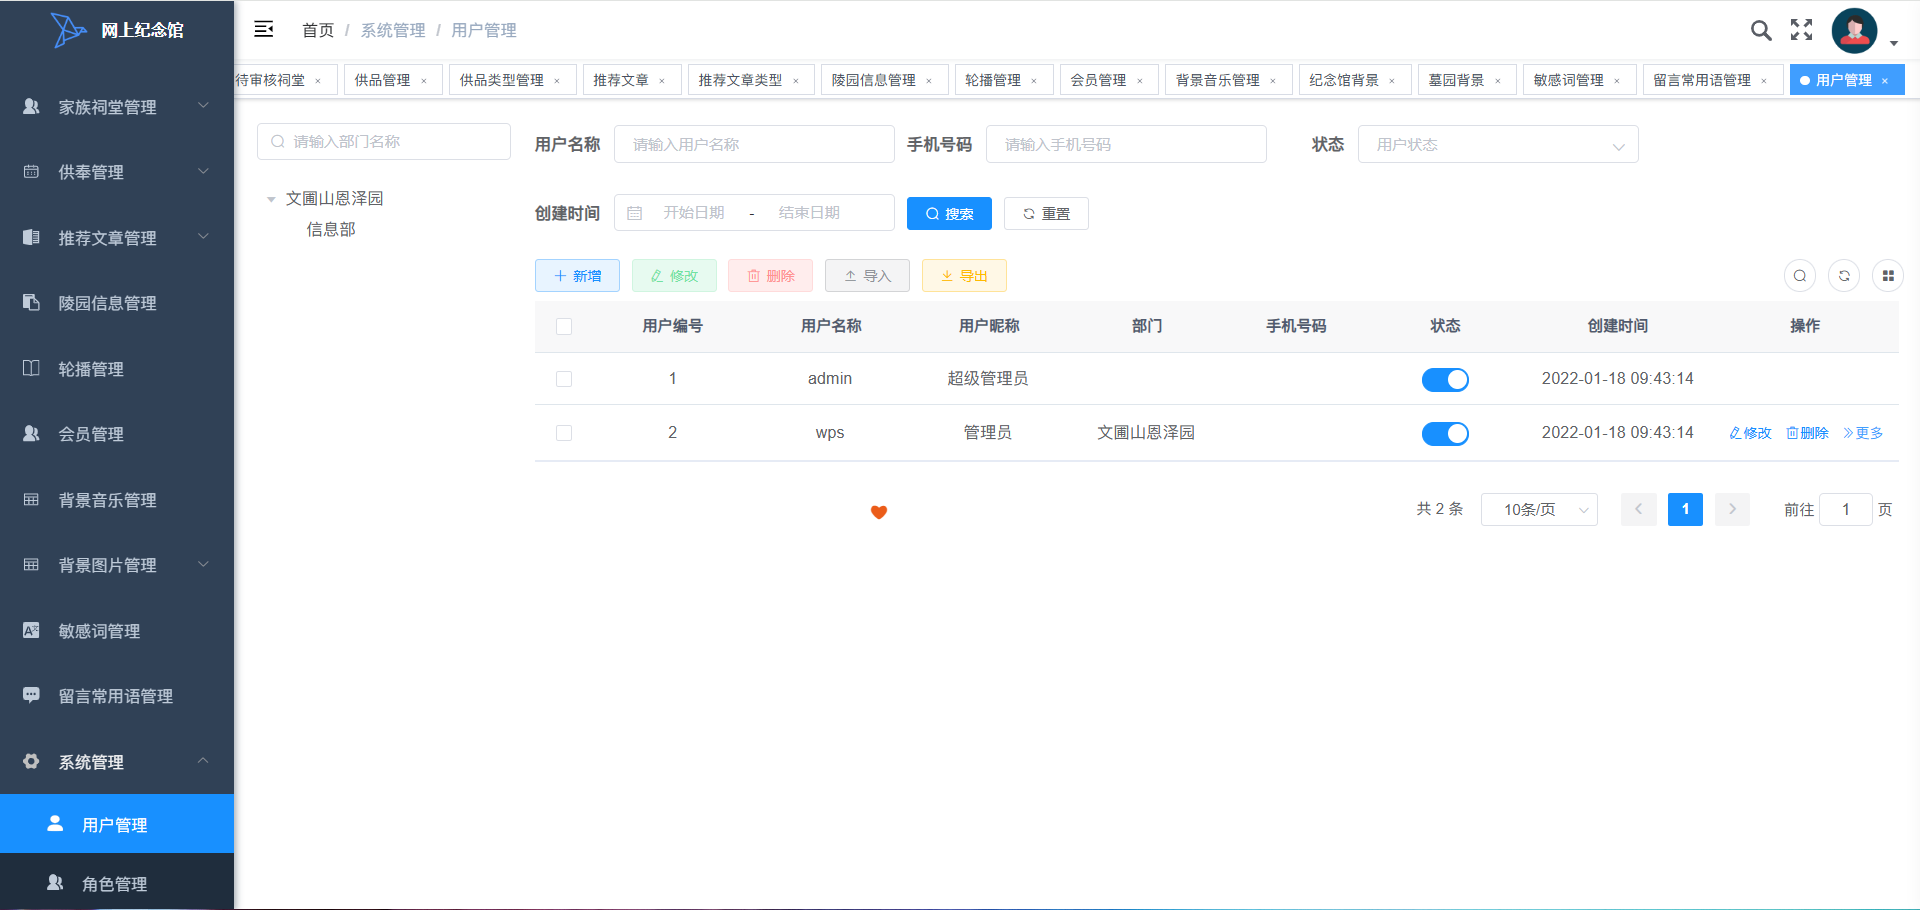
Task: Click 修改 link for wps row
Action: pyautogui.click(x=1750, y=433)
